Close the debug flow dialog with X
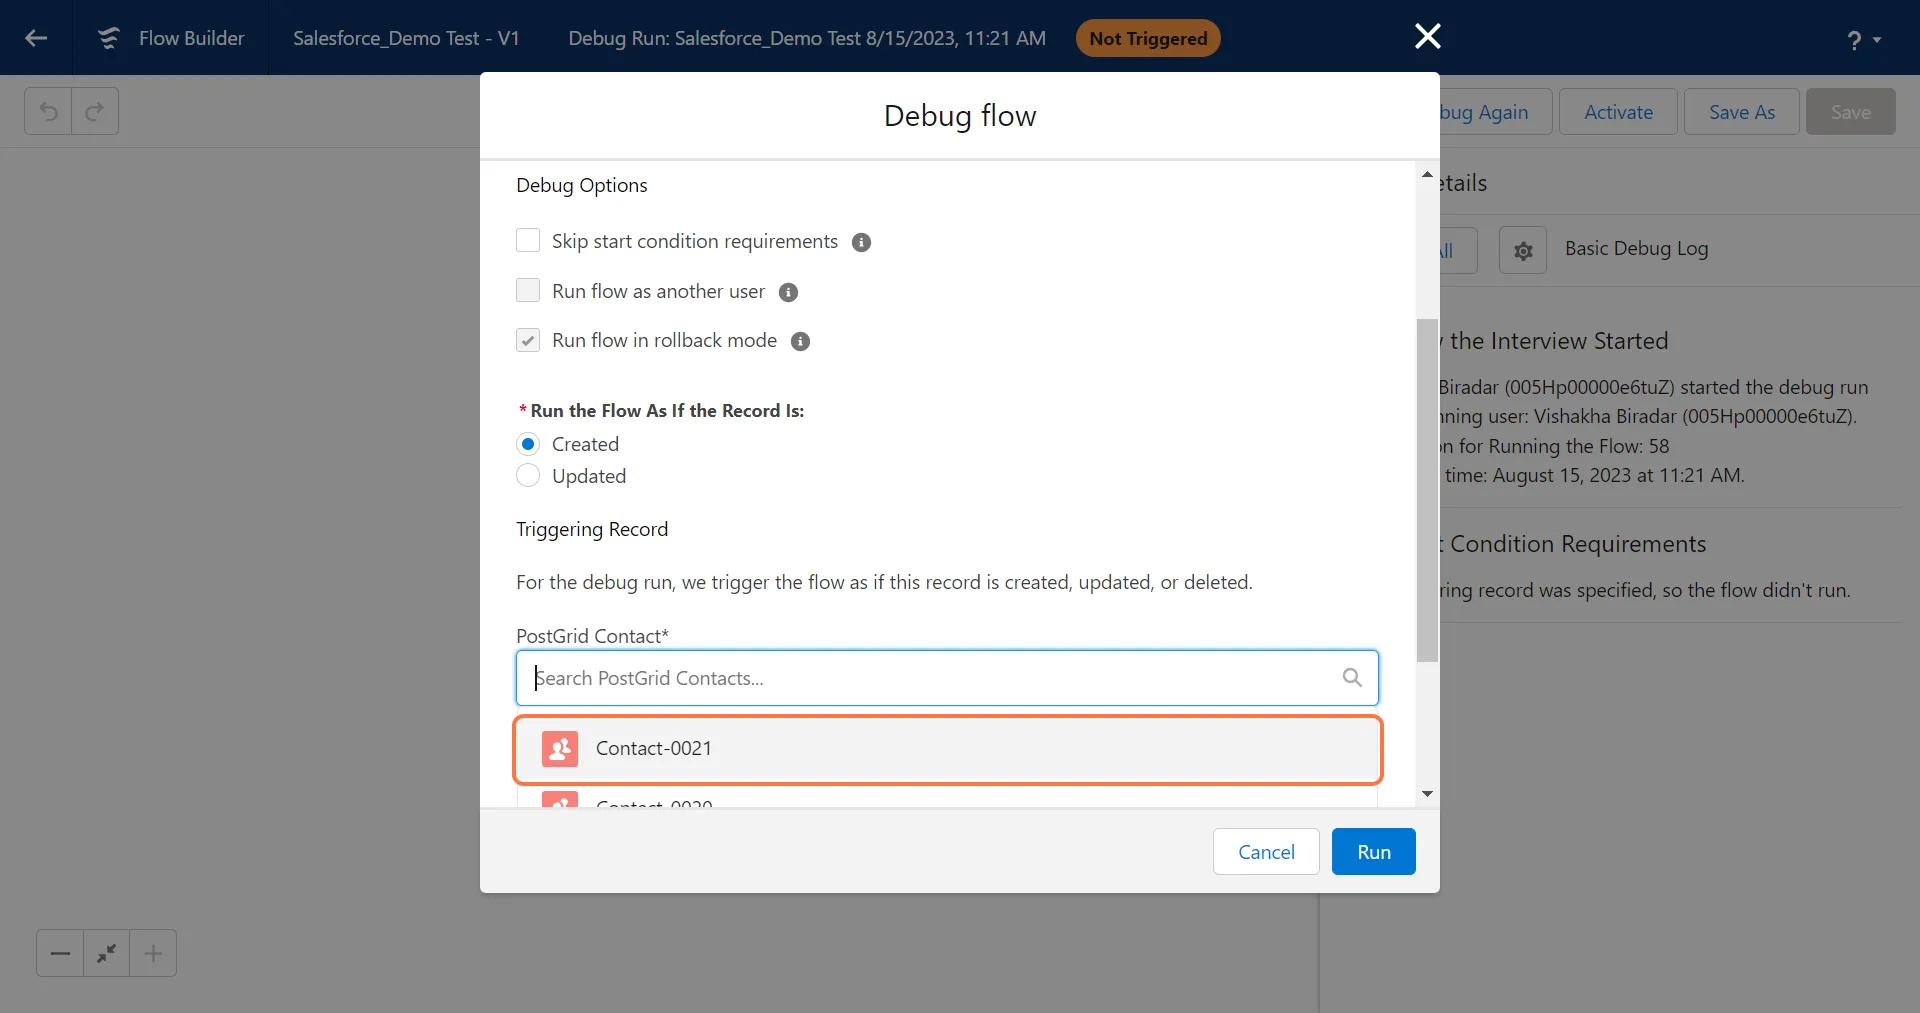 1427,37
